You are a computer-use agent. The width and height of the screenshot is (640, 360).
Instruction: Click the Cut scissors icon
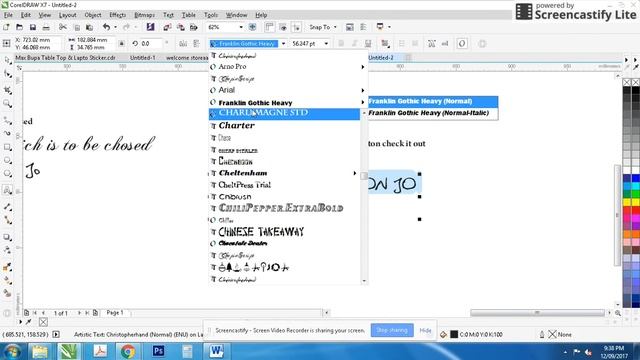pos(62,27)
